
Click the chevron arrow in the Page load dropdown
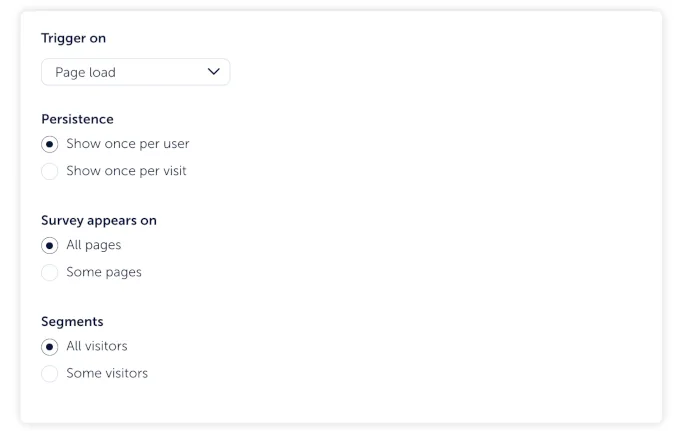pyautogui.click(x=213, y=72)
